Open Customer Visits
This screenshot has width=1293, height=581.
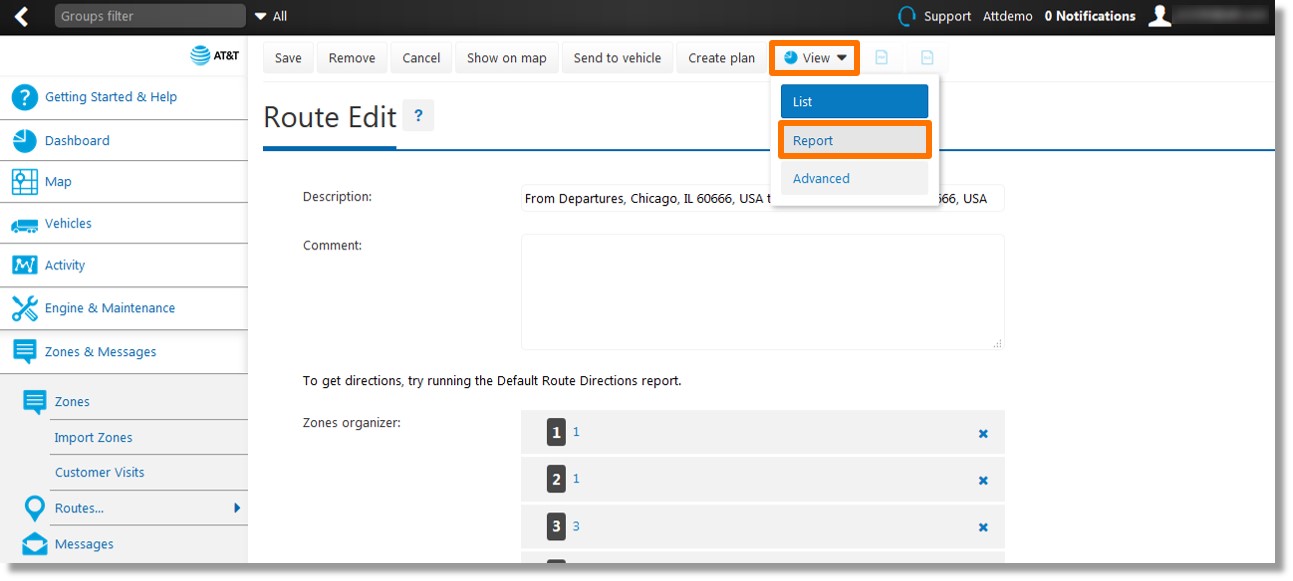pyautogui.click(x=100, y=473)
